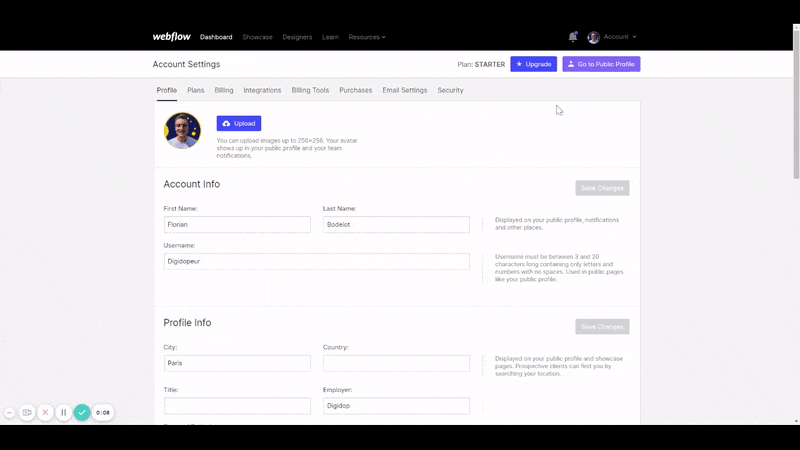This screenshot has width=800, height=450.
Task: Finish recording with the green checkmark
Action: (x=82, y=412)
